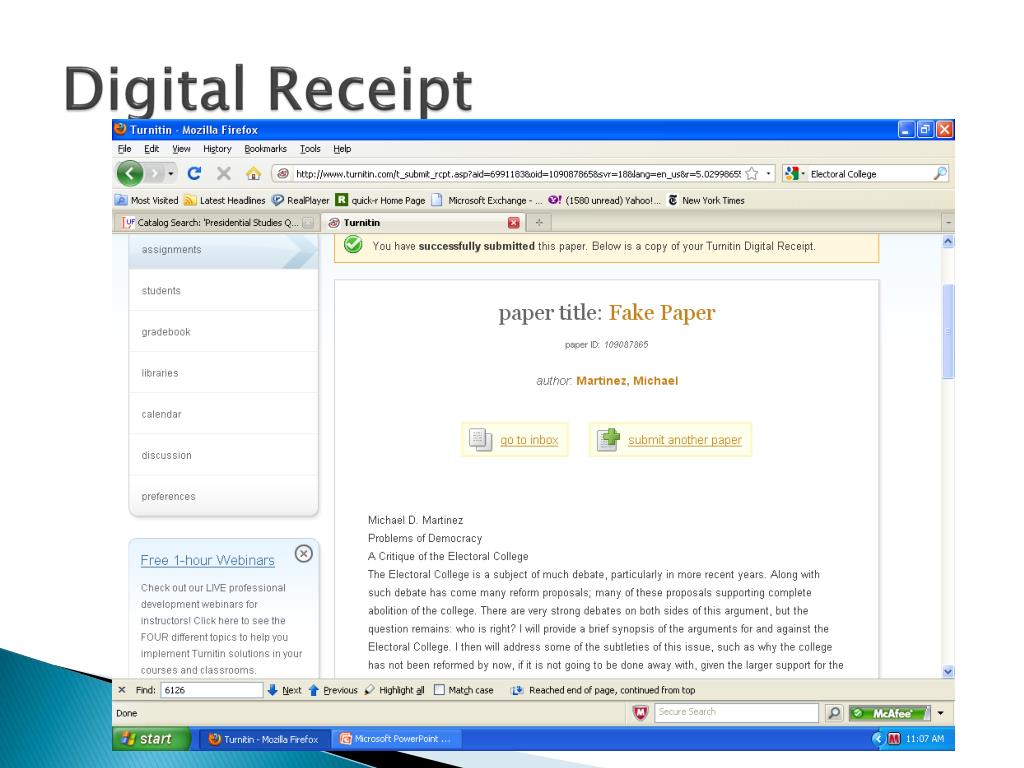Open the Most Visited bookmarks folder
Image resolution: width=1024 pixels, height=768 pixels.
147,200
